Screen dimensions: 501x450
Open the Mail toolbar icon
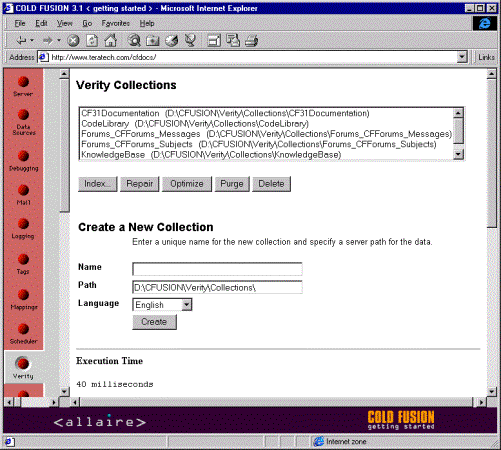coord(233,40)
